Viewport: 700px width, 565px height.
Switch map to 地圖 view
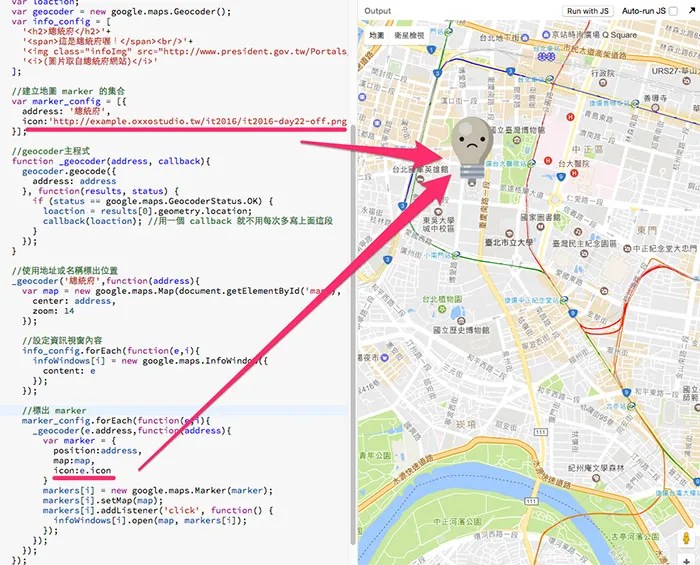click(x=376, y=35)
